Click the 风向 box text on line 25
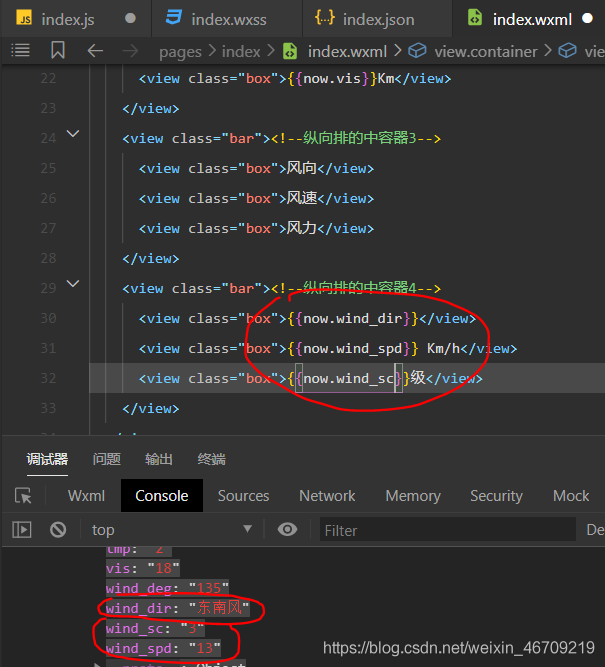The width and height of the screenshot is (605, 667). 301,168
